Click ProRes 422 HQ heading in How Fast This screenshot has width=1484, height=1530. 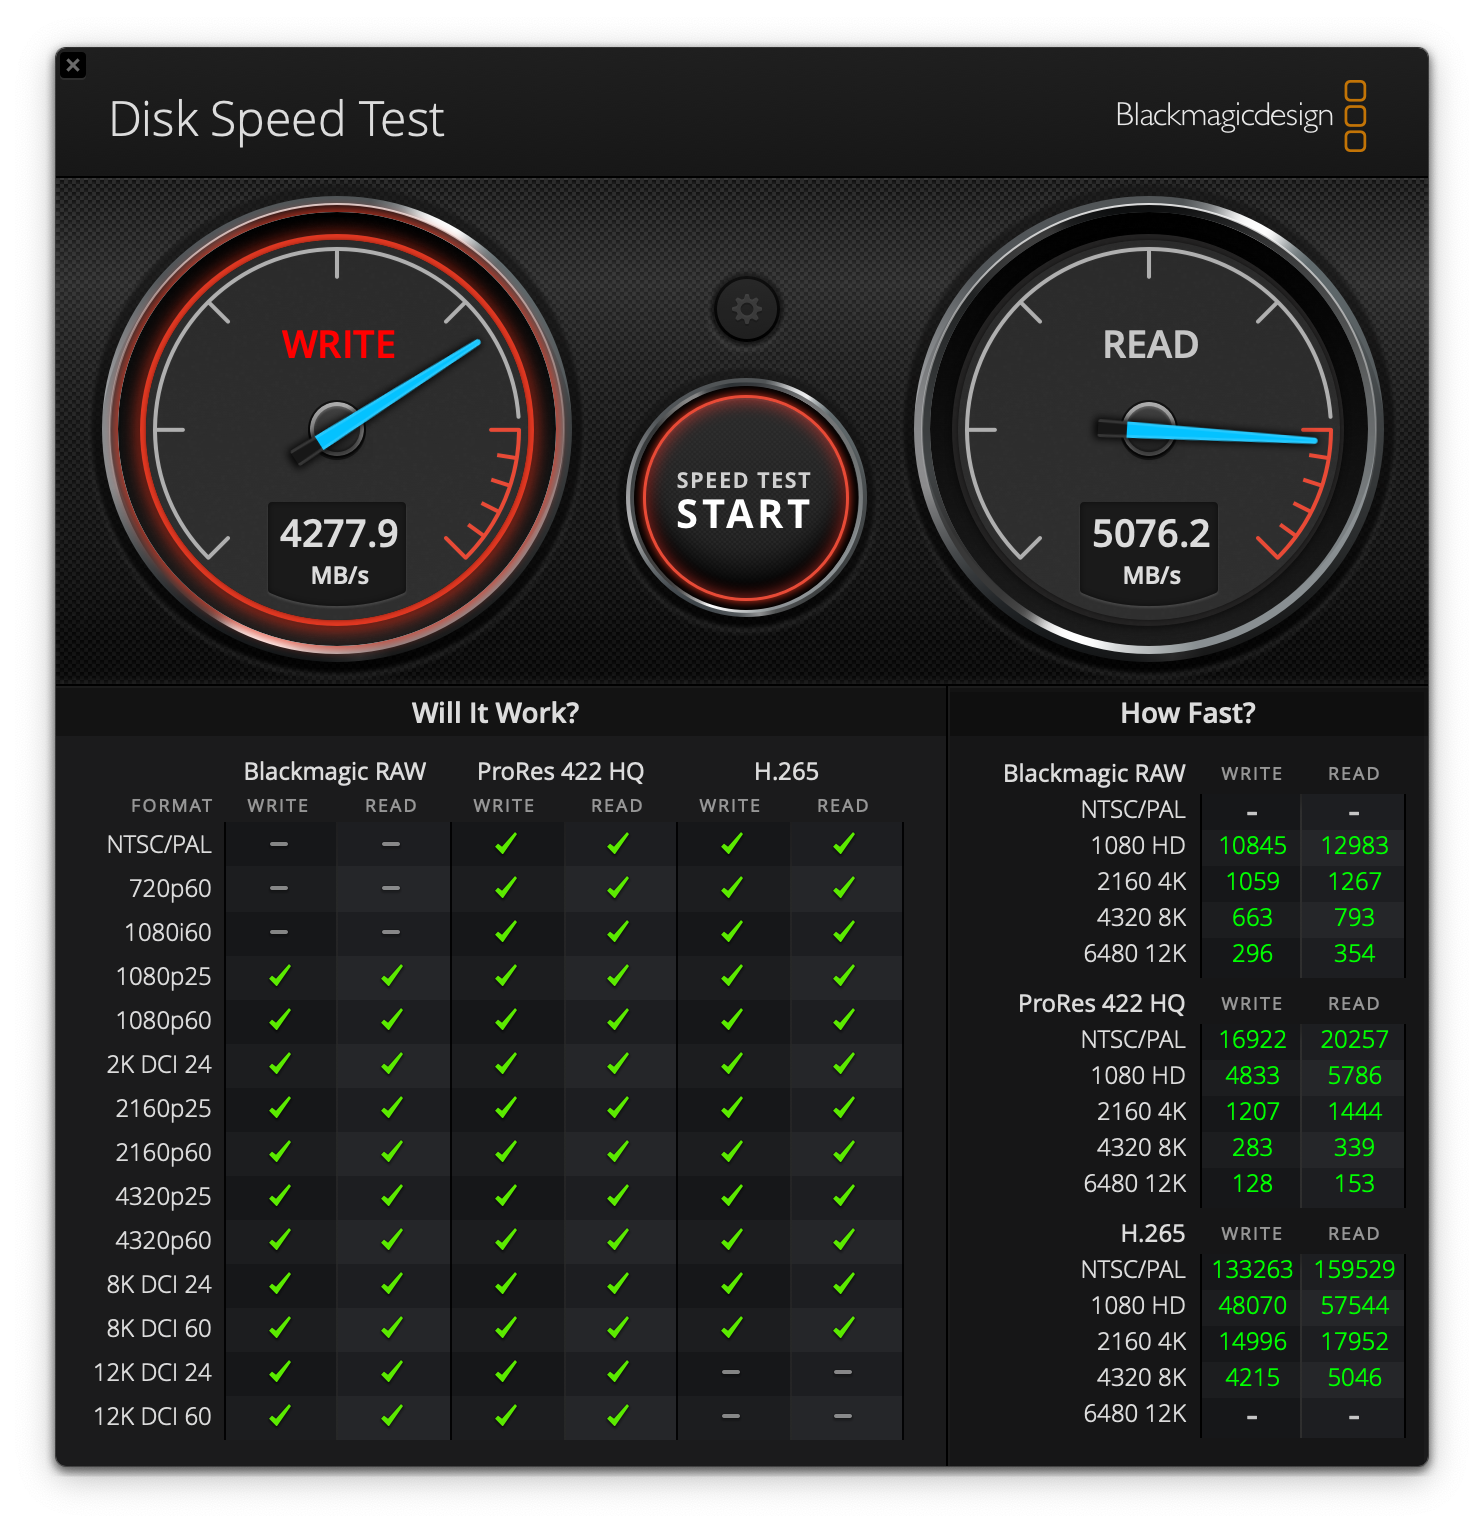(1101, 1004)
